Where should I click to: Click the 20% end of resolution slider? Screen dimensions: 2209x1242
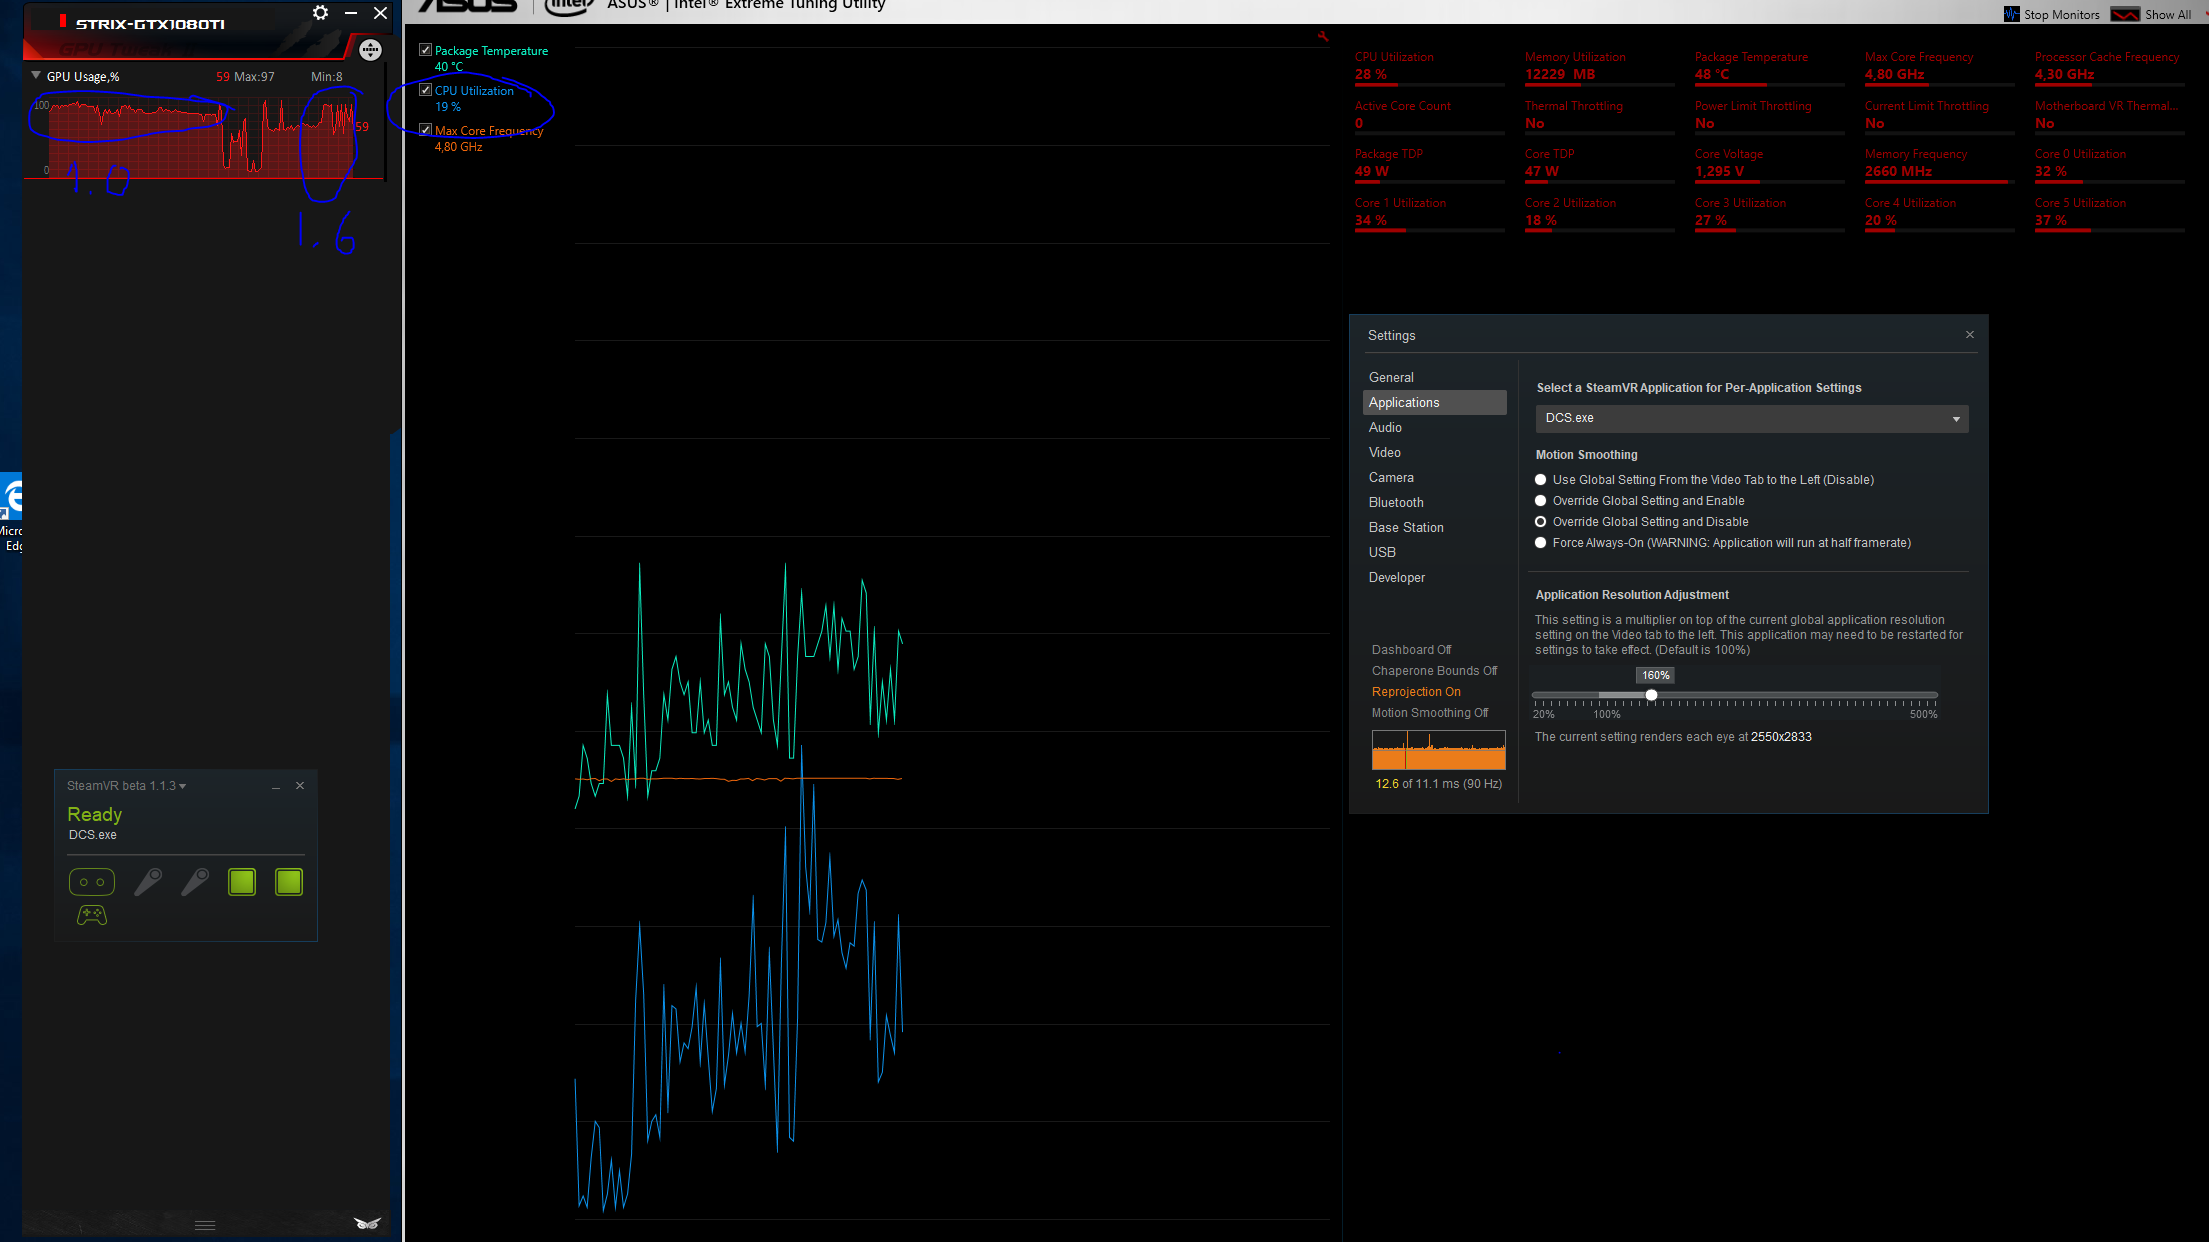click(x=1535, y=695)
